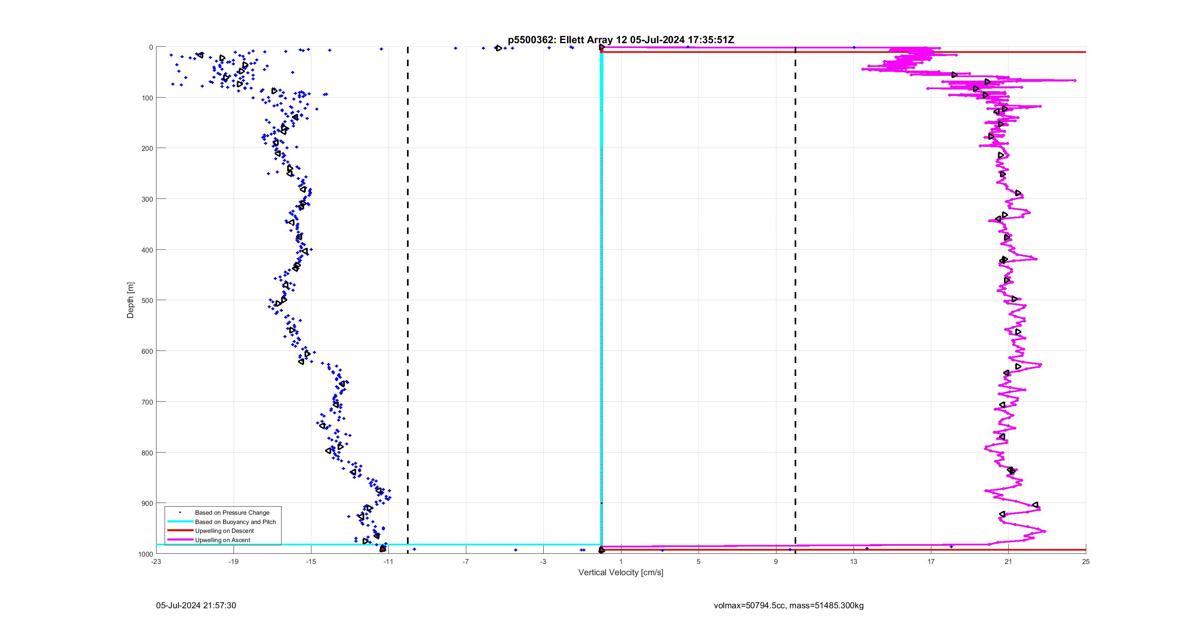The width and height of the screenshot is (1200, 622).
Task: Click the '800' depth tick label
Action: point(146,453)
